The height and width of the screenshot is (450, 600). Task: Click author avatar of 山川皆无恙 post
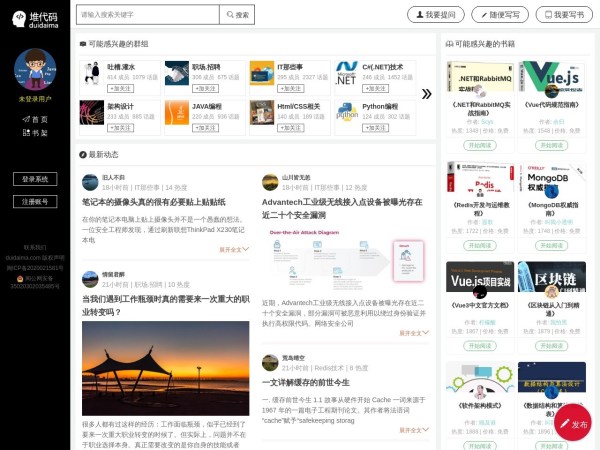click(x=270, y=182)
